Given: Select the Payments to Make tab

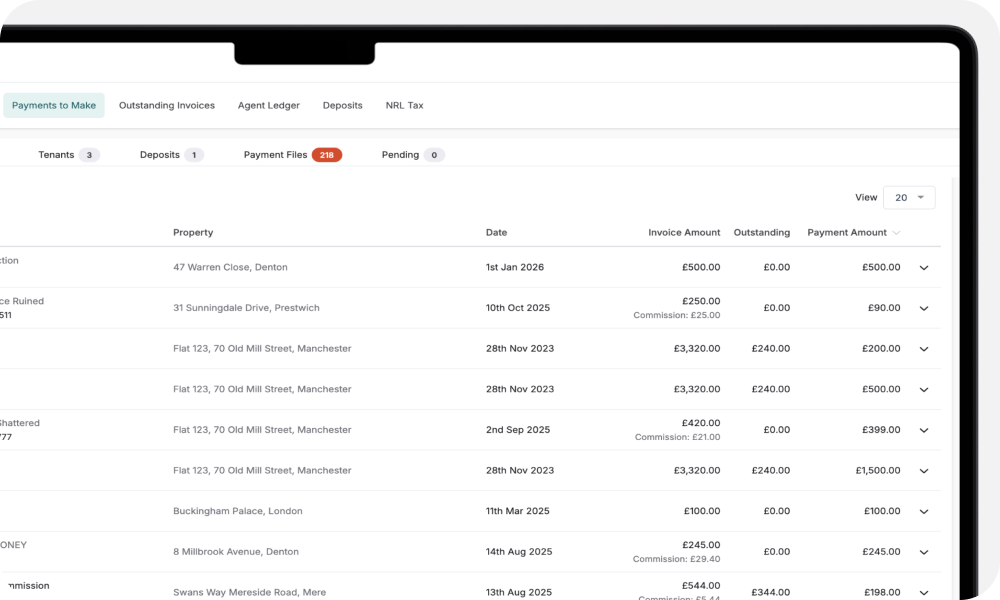Looking at the screenshot, I should click(53, 105).
